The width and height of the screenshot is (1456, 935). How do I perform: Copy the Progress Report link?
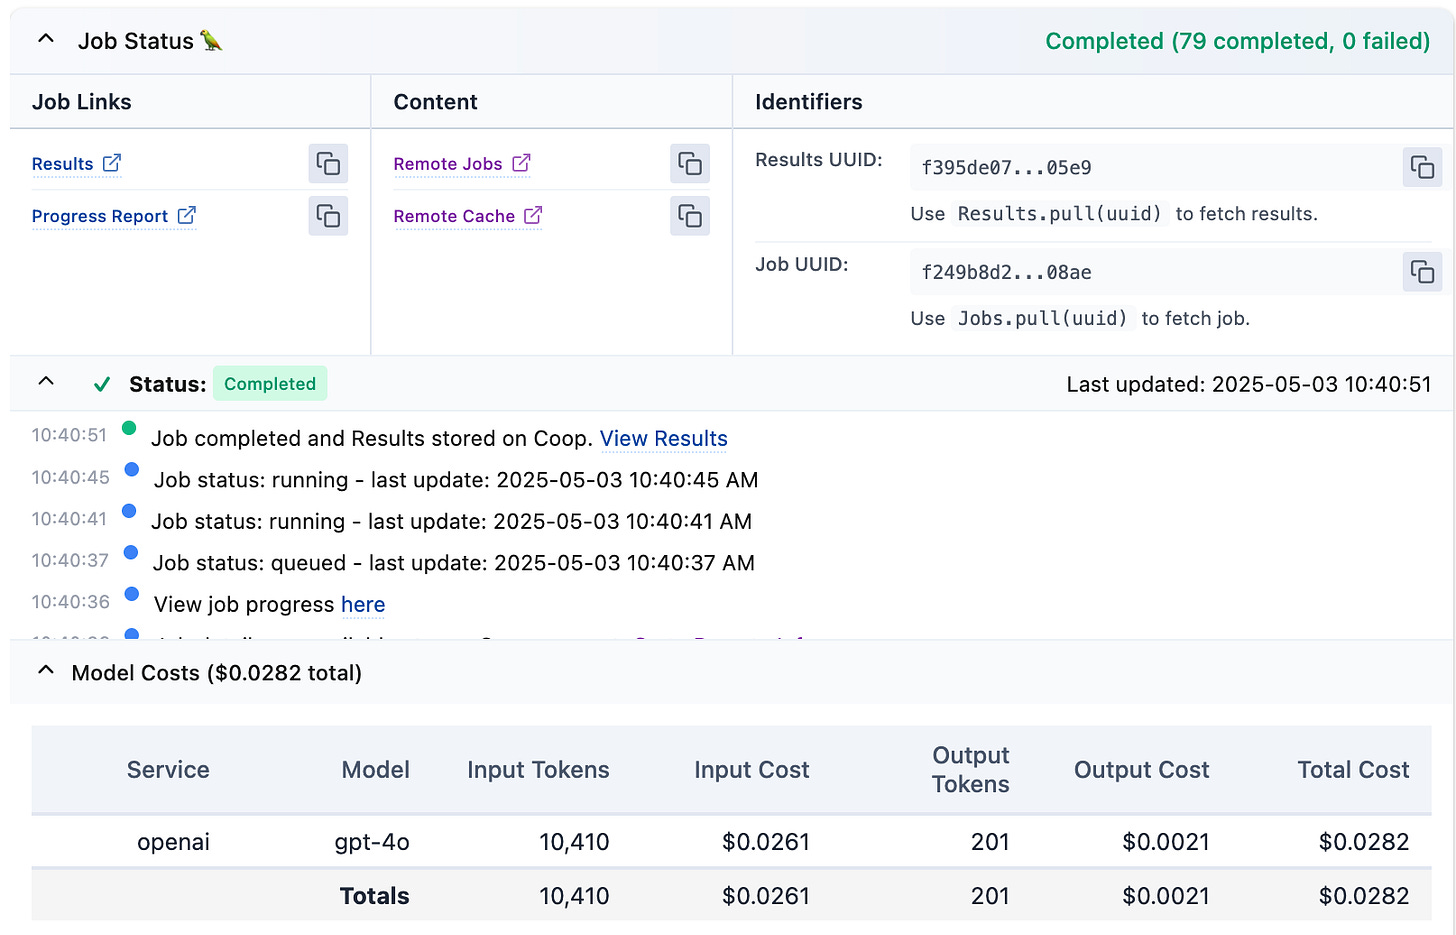tap(328, 216)
